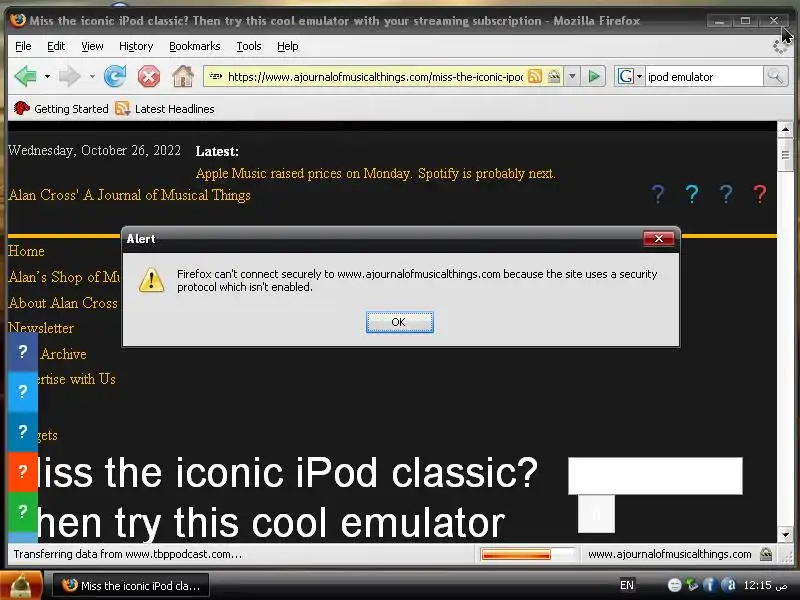
Task: Click the vertical scrollbar down arrow
Action: (785, 535)
